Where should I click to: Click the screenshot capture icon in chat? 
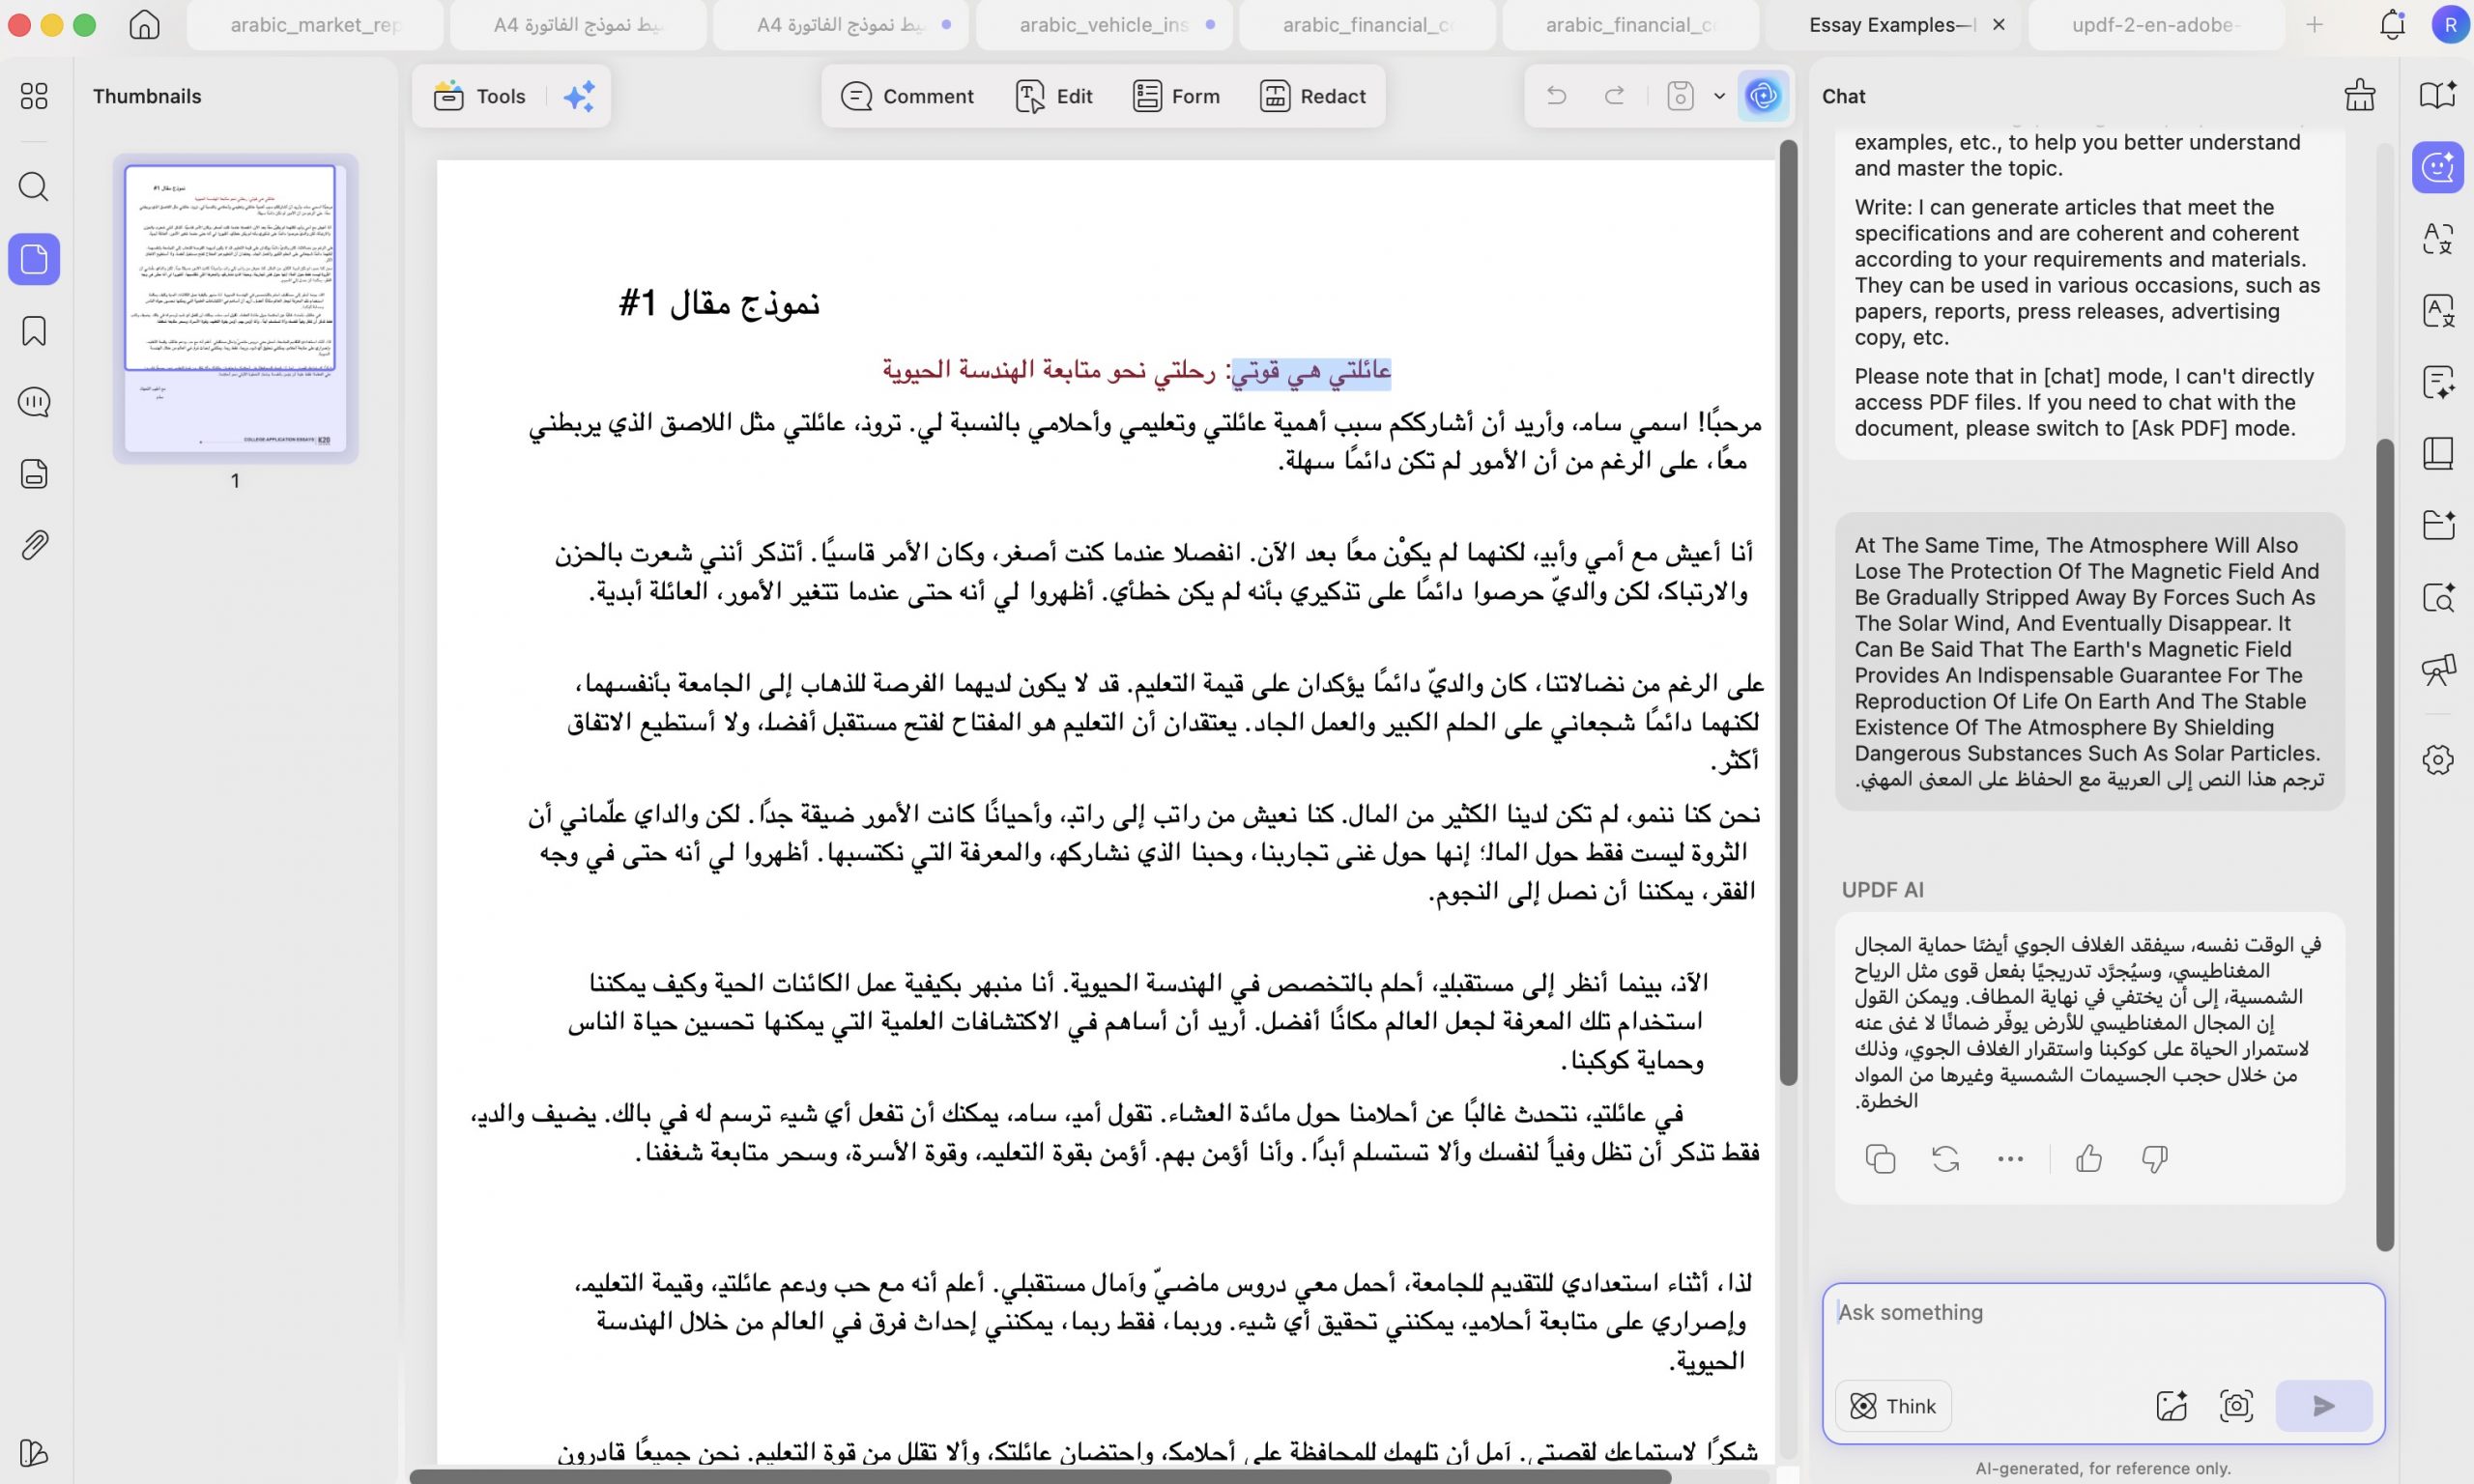point(2236,1406)
